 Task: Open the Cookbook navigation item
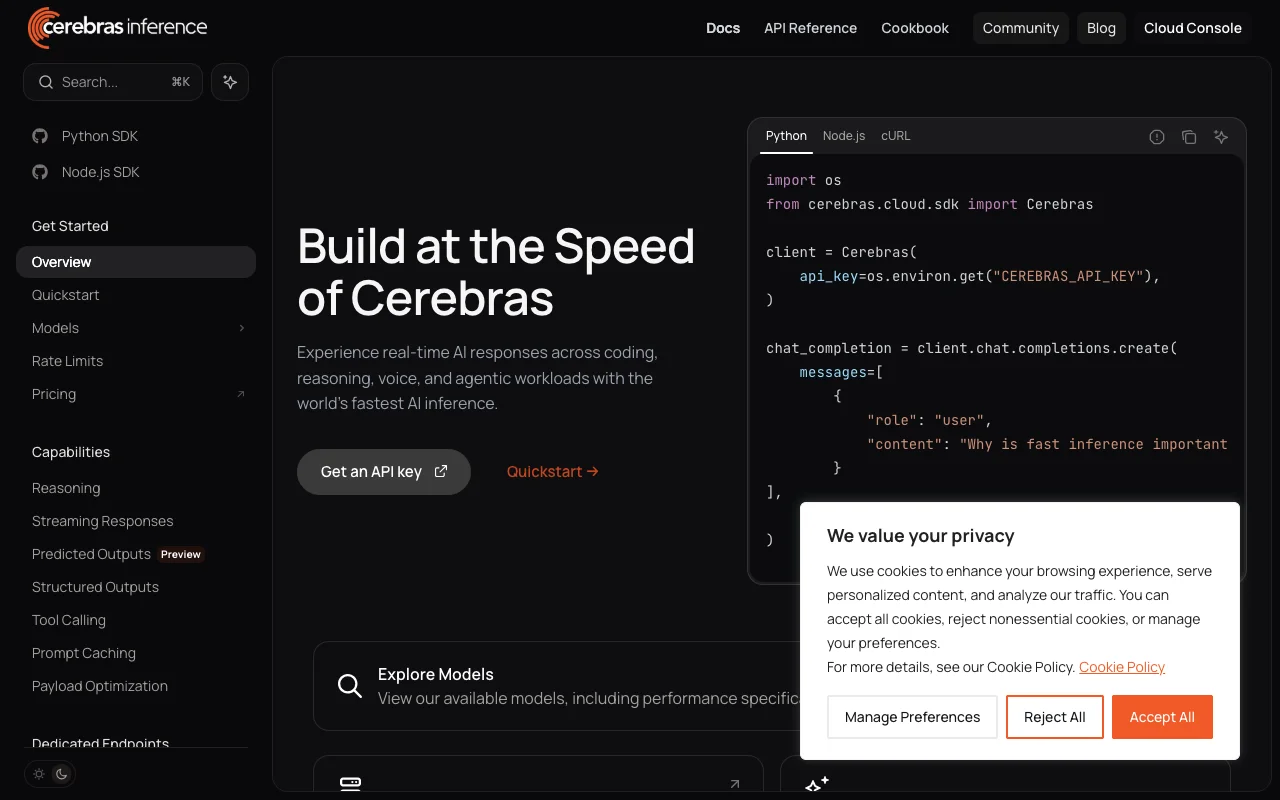(x=915, y=28)
